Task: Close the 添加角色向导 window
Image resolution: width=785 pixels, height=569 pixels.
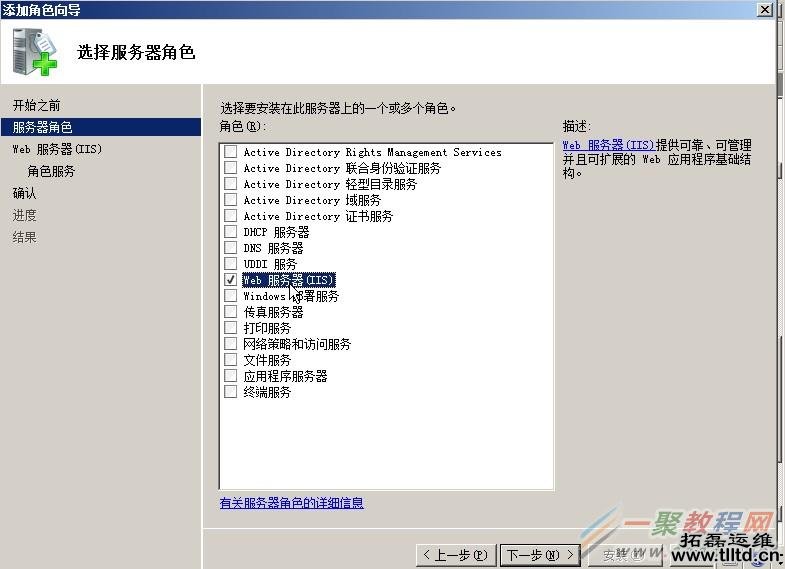Action: [765, 10]
